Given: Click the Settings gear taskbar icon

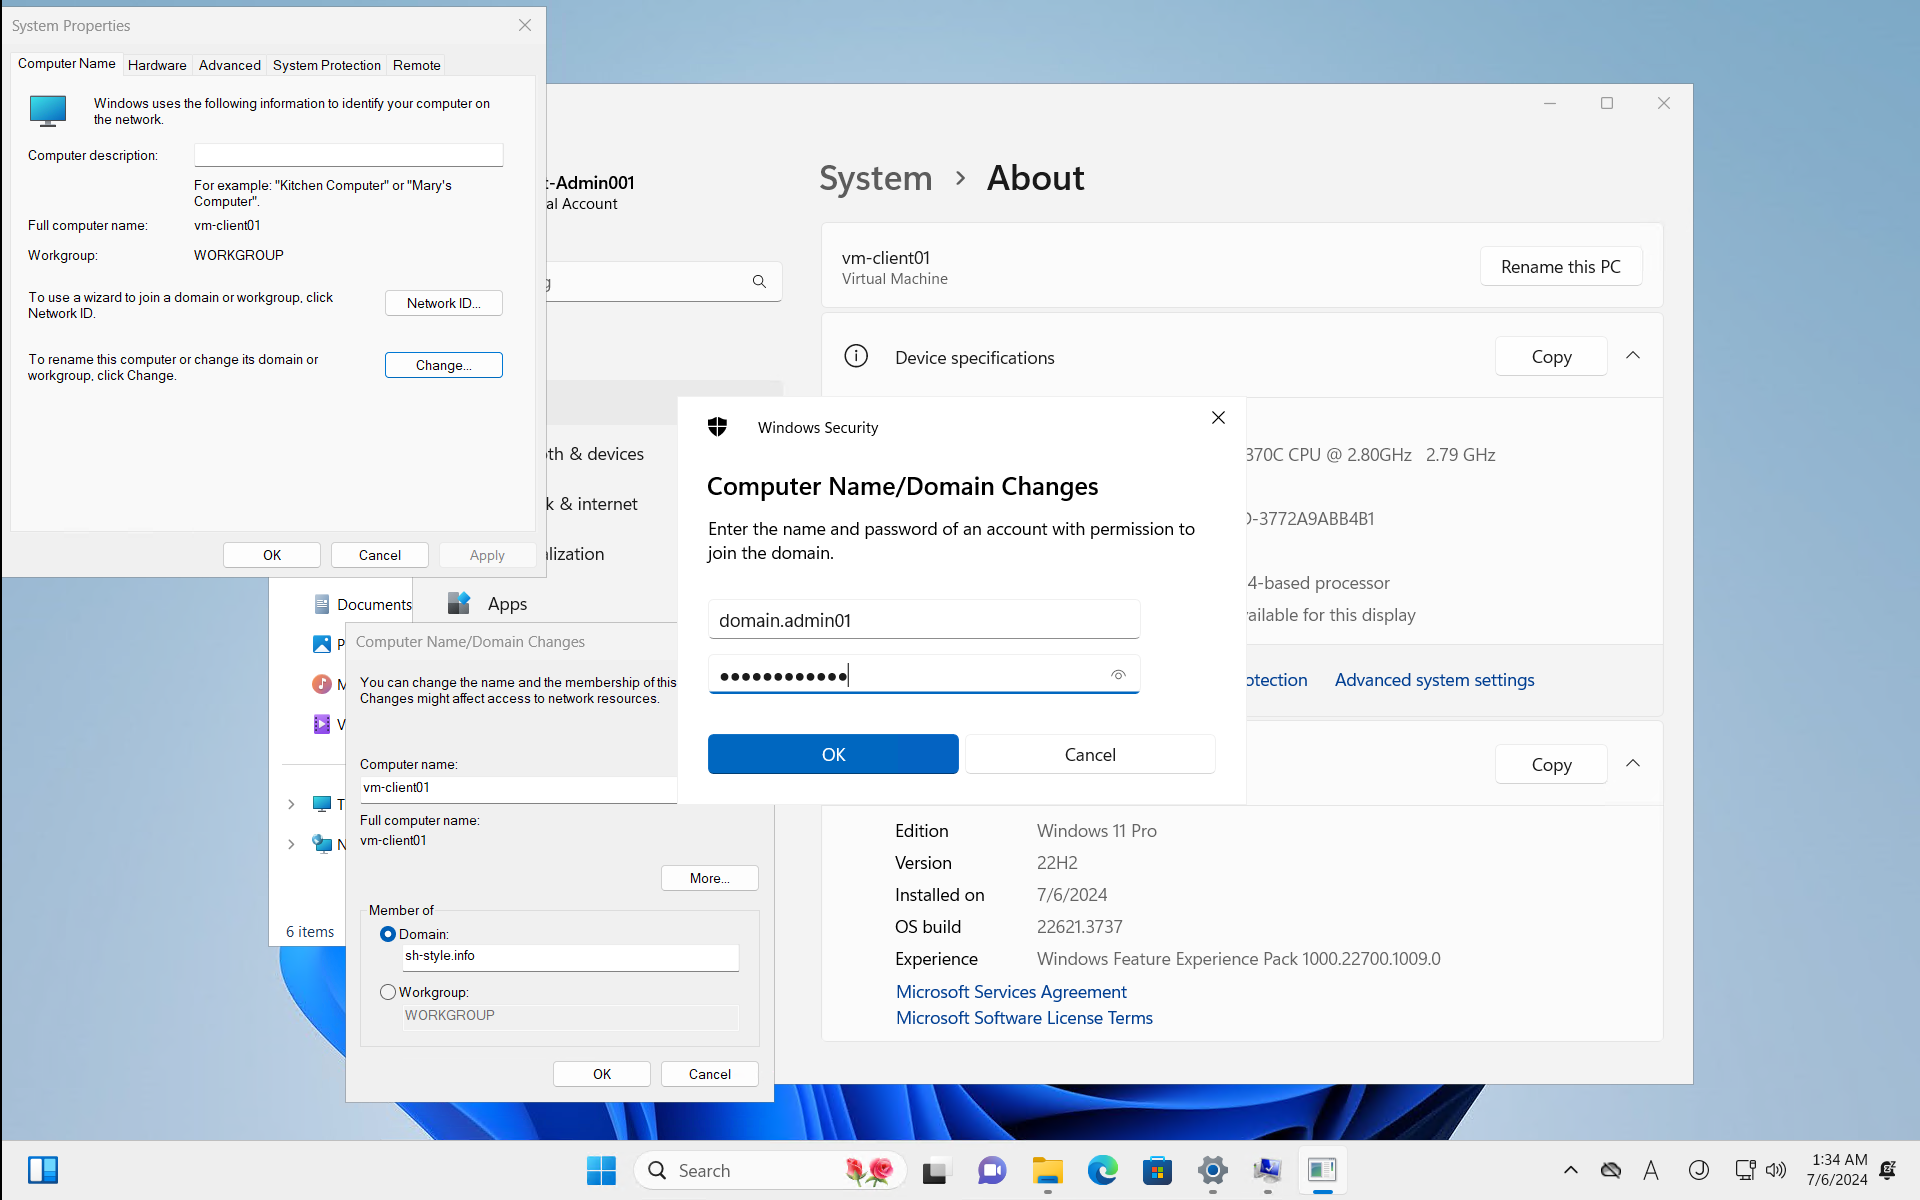Looking at the screenshot, I should click(1212, 1170).
